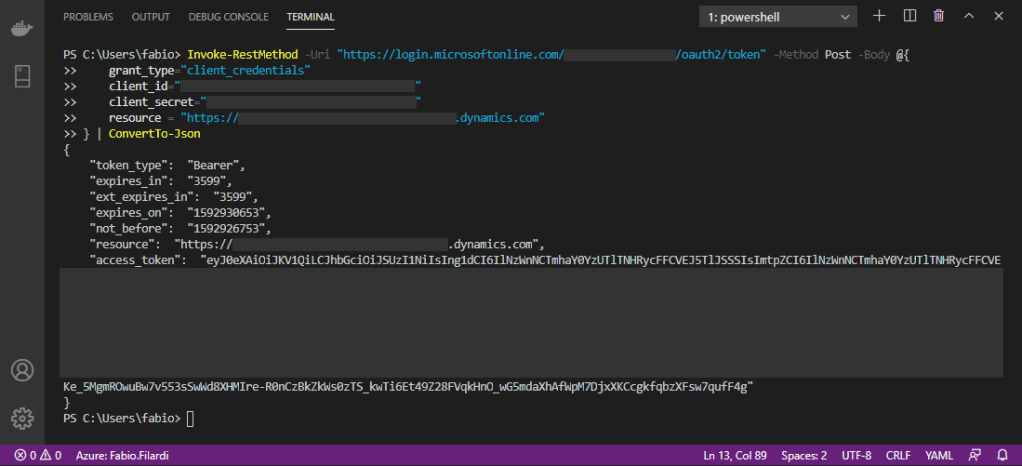The height and width of the screenshot is (466, 1022).
Task: Open the Manage gear icon
Action: [21, 417]
